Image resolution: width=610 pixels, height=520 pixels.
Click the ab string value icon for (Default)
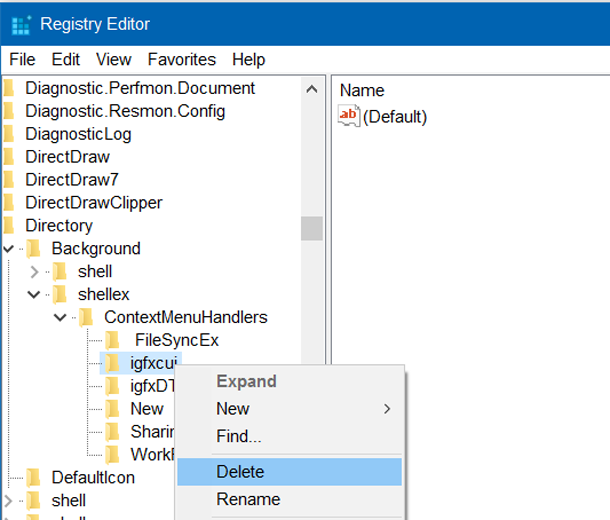point(348,116)
